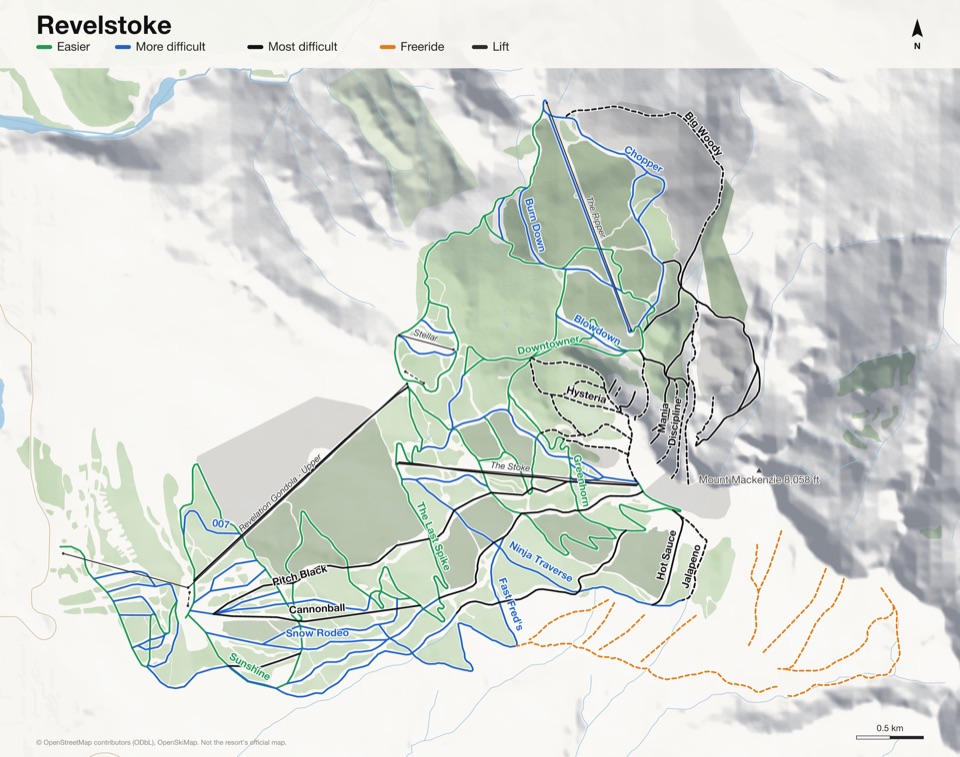
Task: Select the Jalapeno trail label
Action: [x=692, y=566]
